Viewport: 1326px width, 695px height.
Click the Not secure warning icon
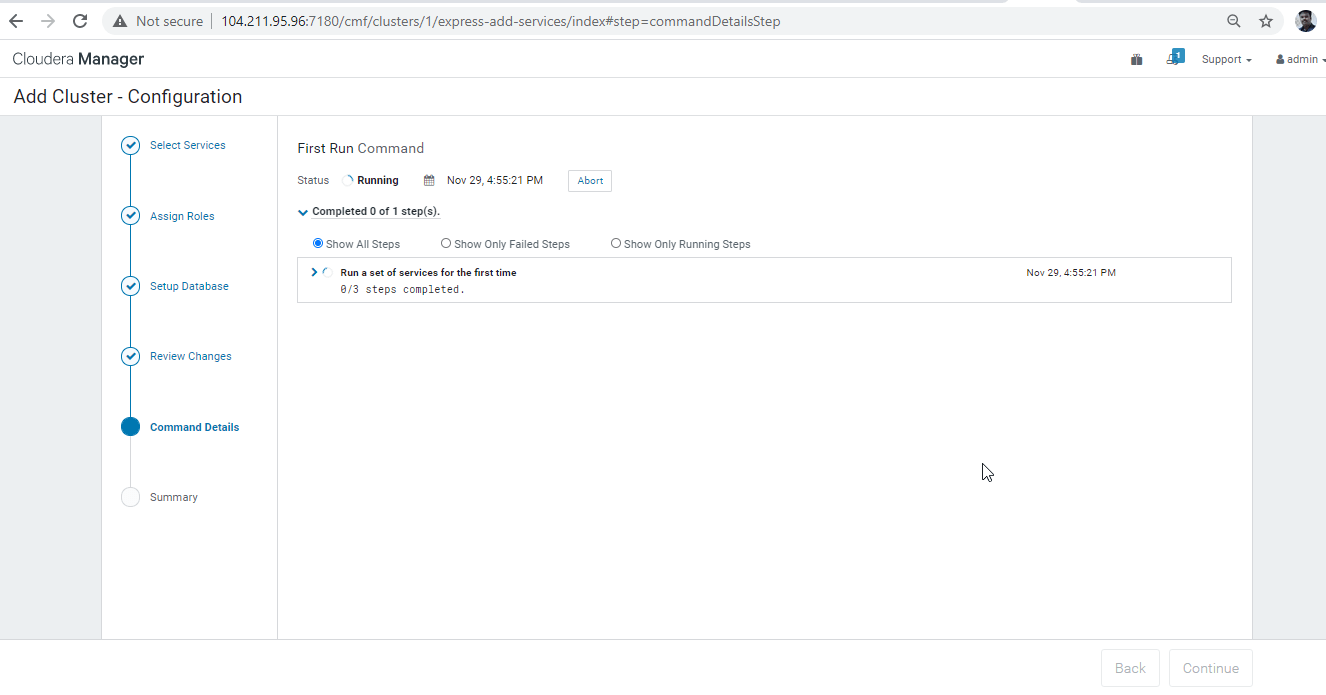pos(120,21)
